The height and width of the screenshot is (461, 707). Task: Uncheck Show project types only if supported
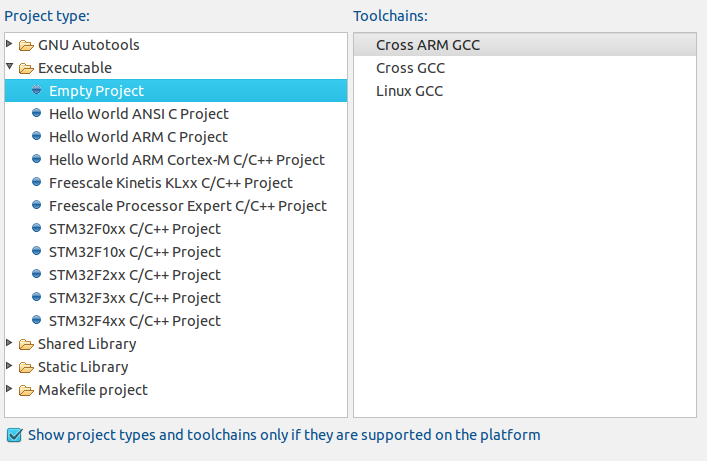pos(14,435)
